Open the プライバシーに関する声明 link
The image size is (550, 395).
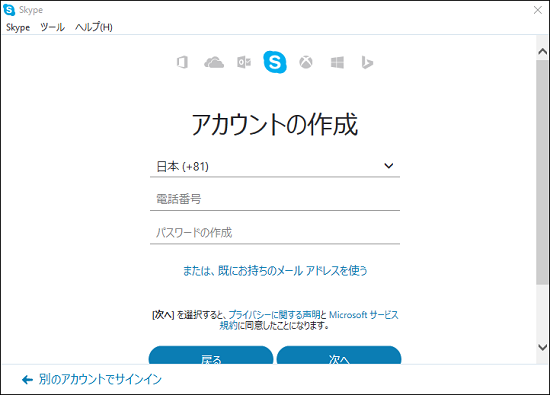[274, 315]
